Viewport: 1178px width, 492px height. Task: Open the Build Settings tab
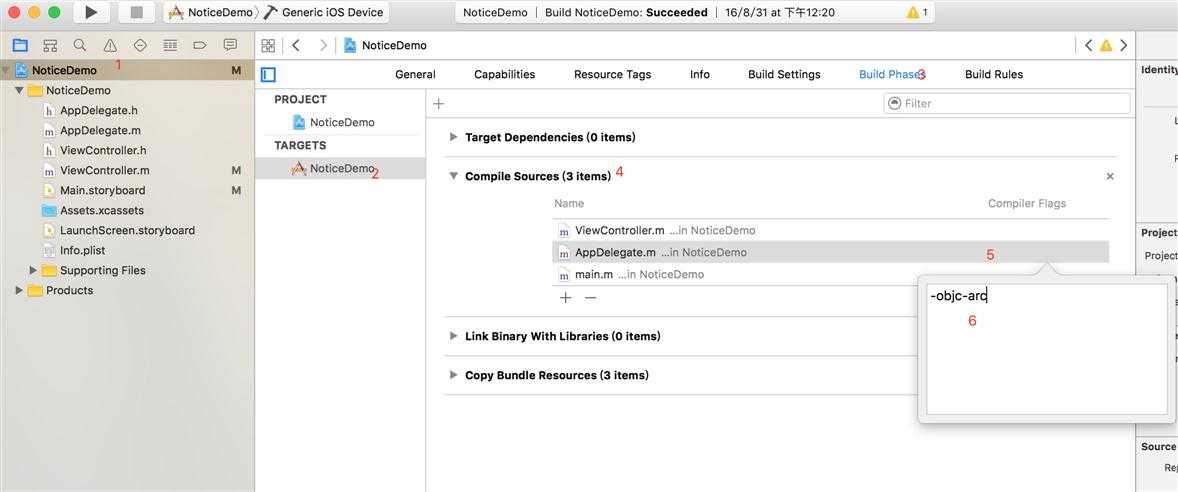click(784, 74)
